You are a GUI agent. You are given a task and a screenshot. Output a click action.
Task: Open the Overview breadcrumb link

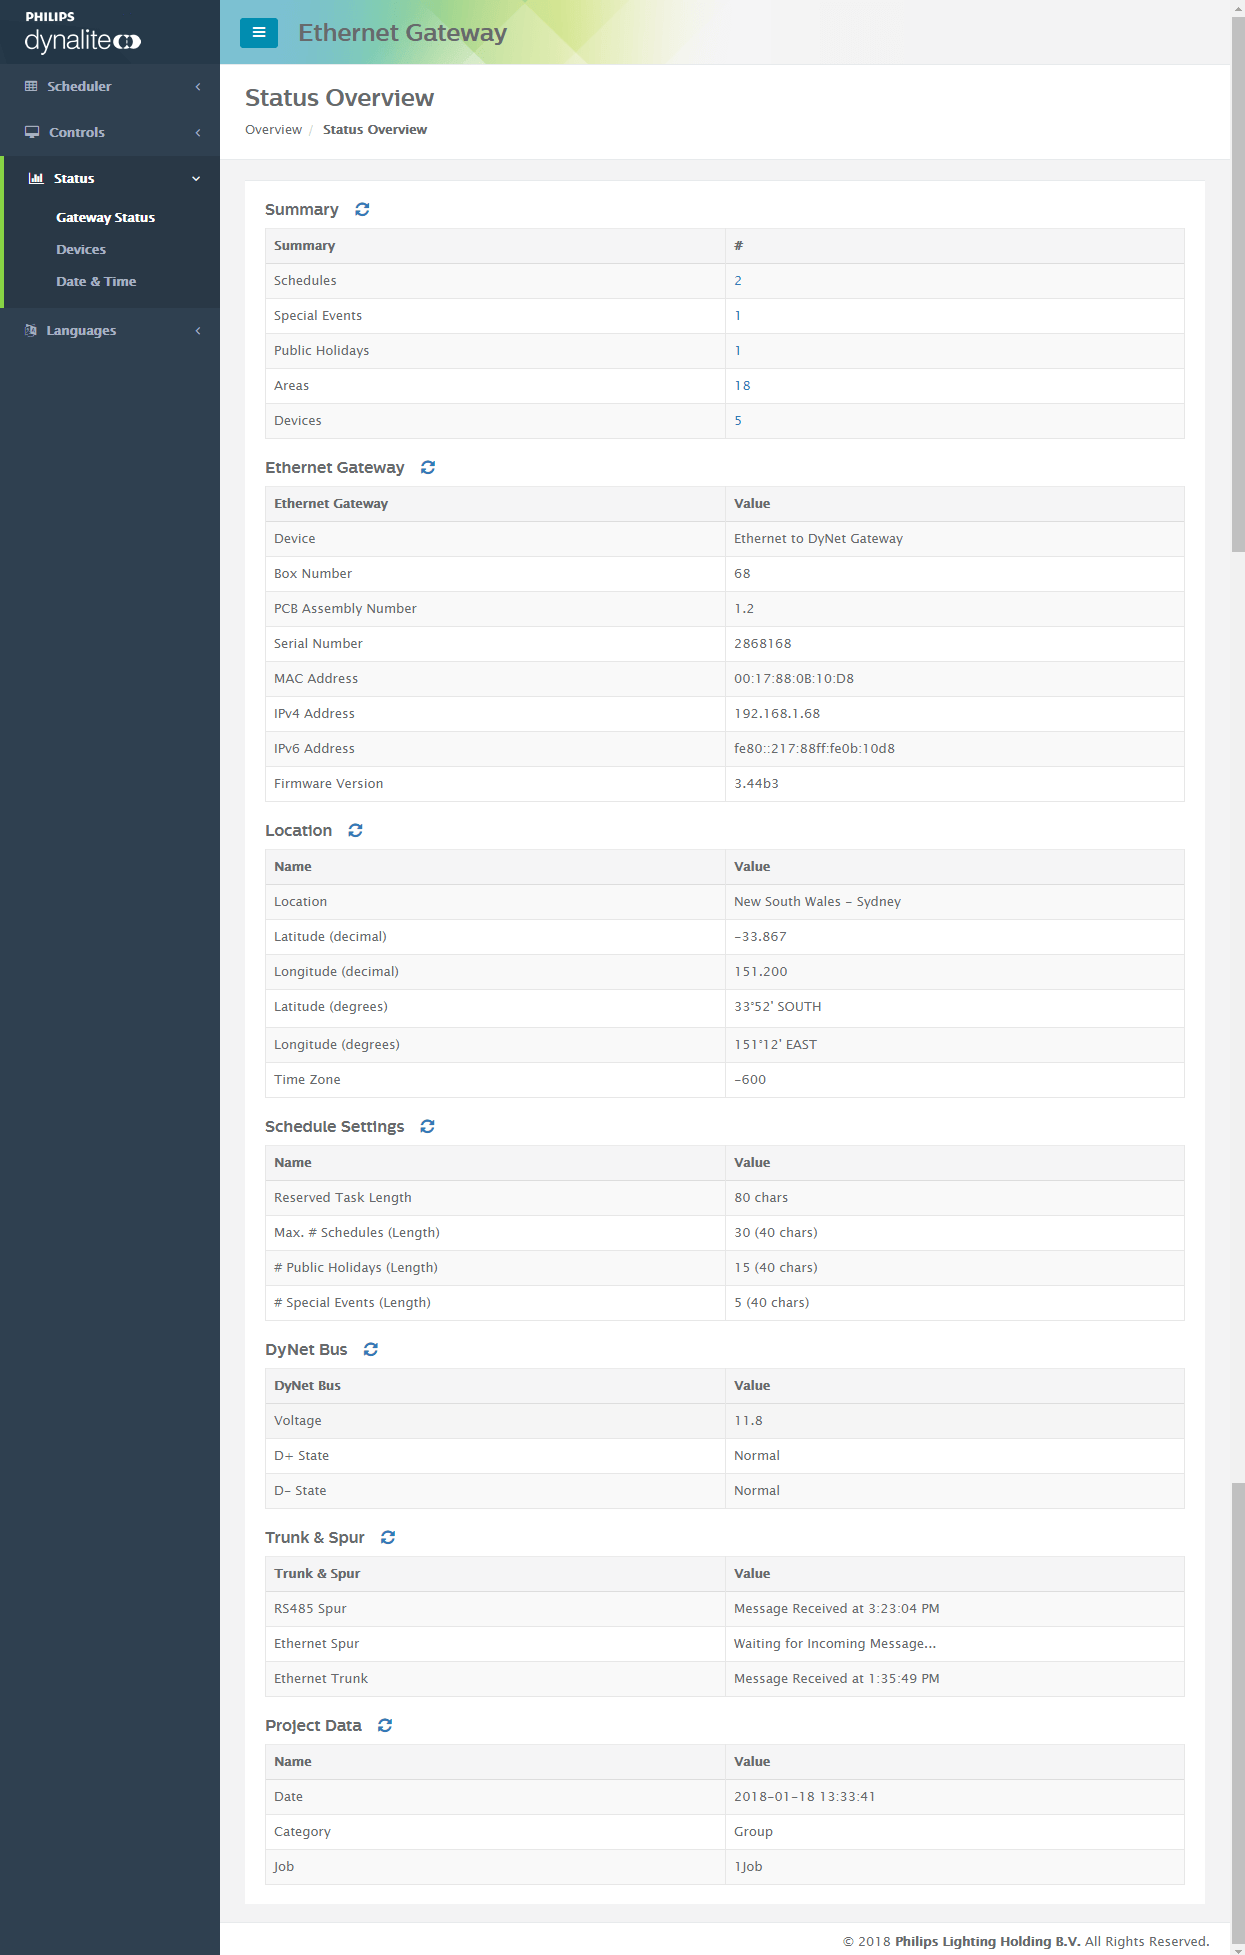[x=273, y=129]
